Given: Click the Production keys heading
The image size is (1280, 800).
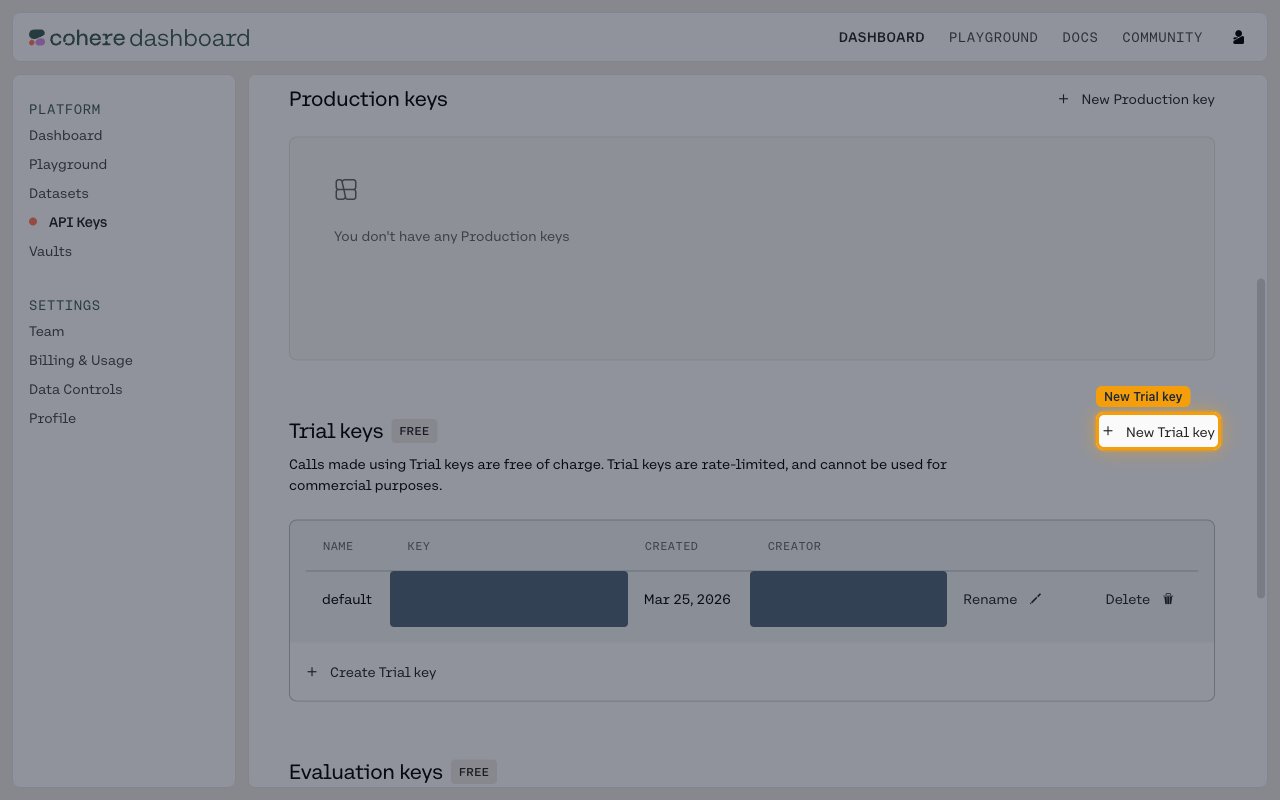Looking at the screenshot, I should click(x=368, y=99).
